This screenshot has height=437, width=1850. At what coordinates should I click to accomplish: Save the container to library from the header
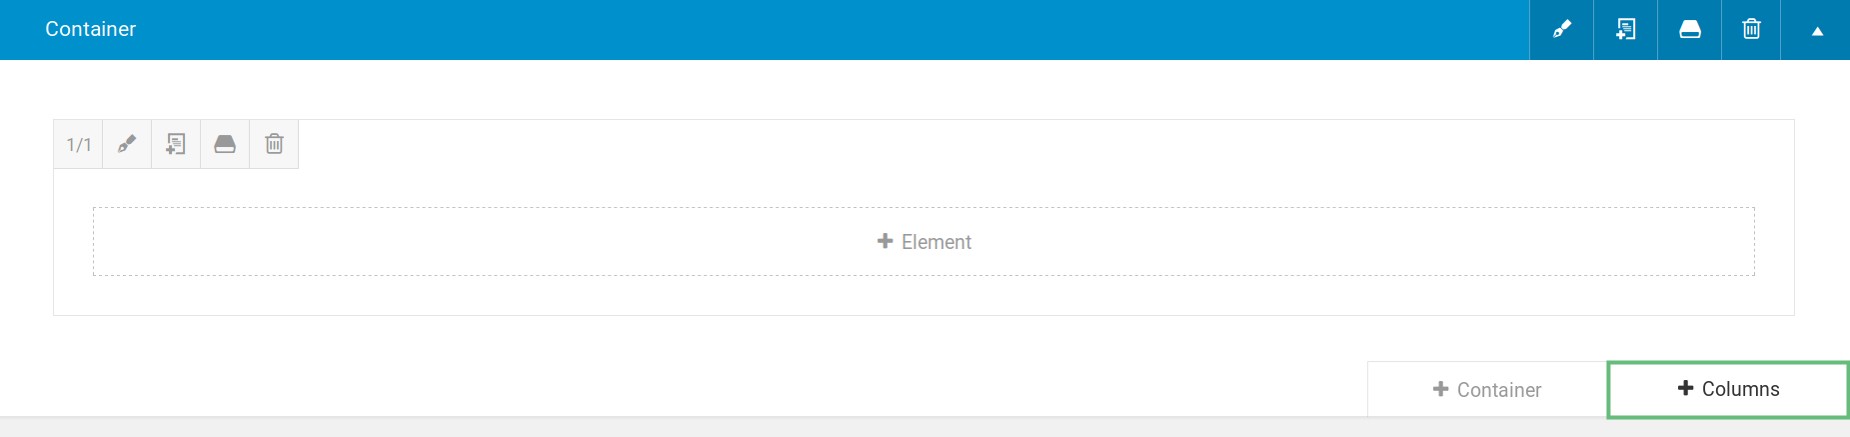click(1689, 29)
